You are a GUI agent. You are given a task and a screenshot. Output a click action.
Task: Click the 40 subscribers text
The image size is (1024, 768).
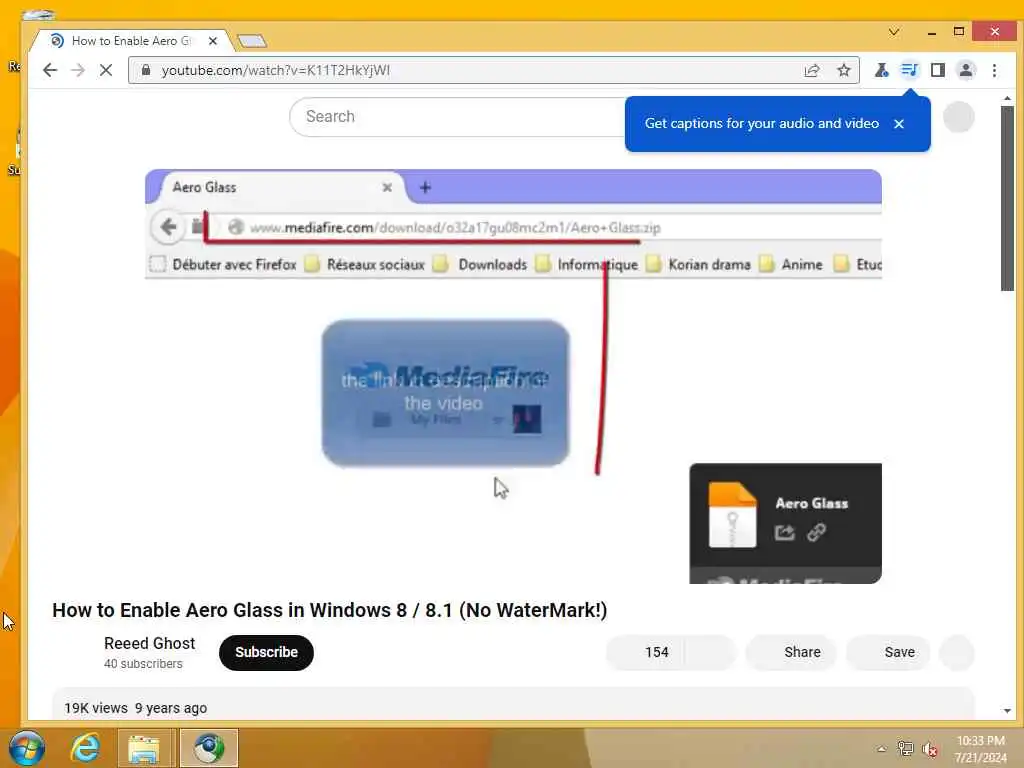point(143,664)
